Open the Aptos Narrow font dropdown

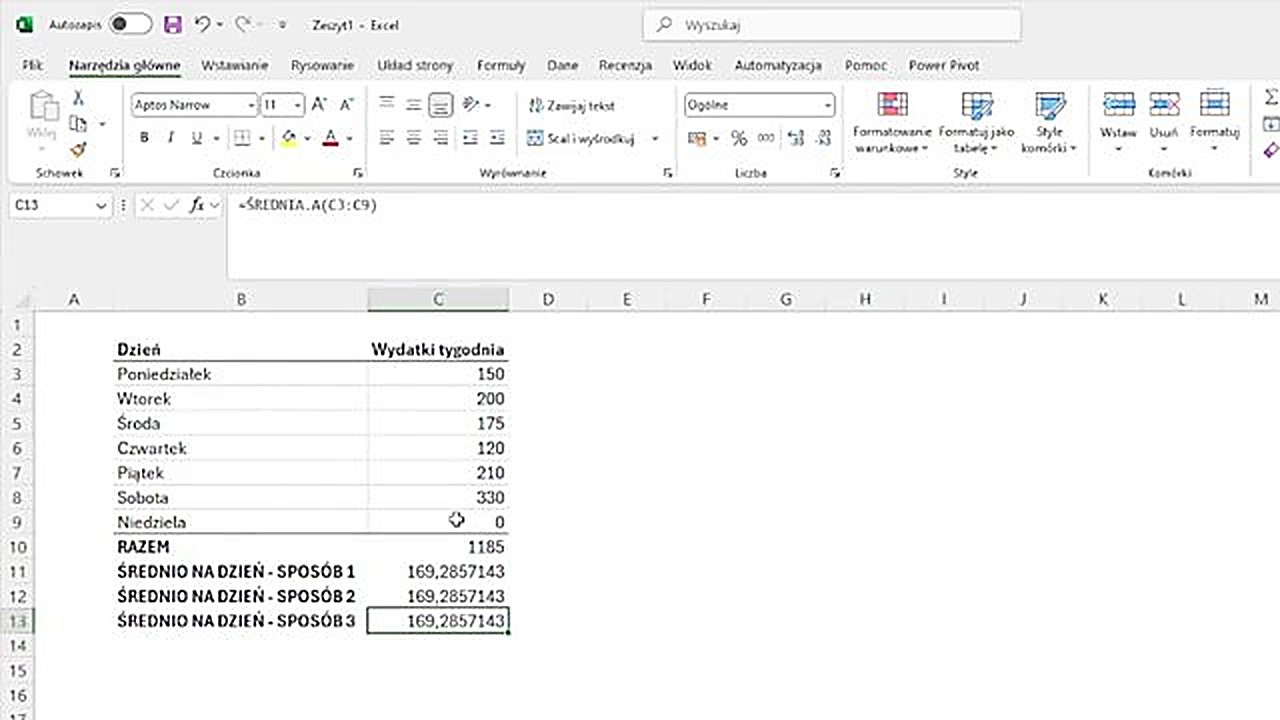[250, 105]
